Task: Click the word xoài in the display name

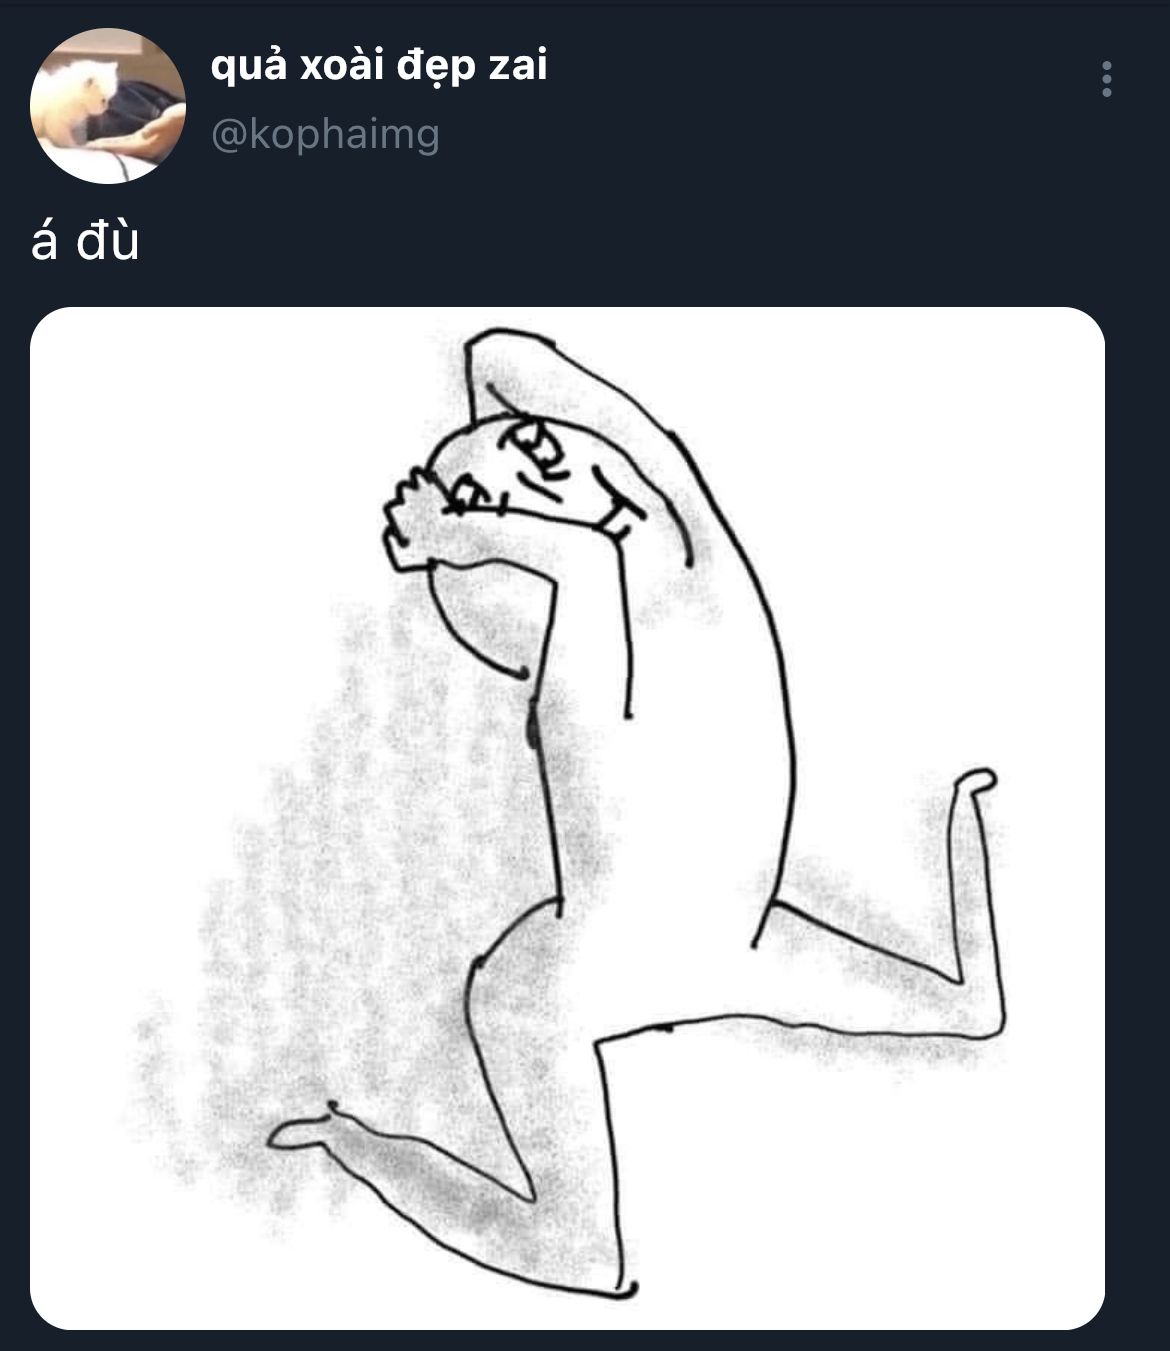Action: 331,65
